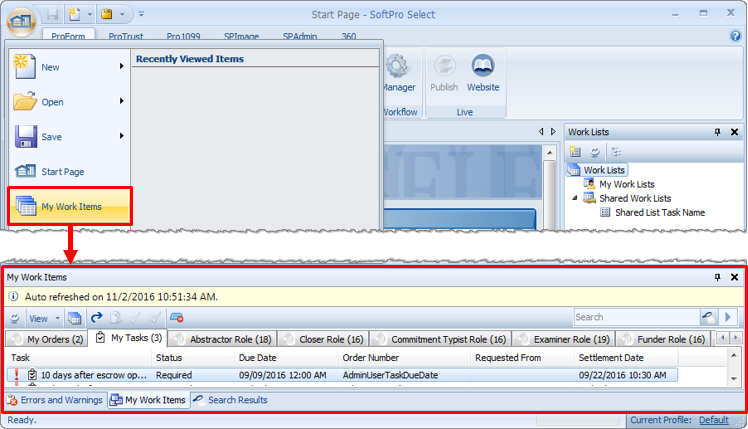This screenshot has height=429, width=748.
Task: Click the single checkmark icon in My Work Items toolbar
Action: pyautogui.click(x=135, y=317)
